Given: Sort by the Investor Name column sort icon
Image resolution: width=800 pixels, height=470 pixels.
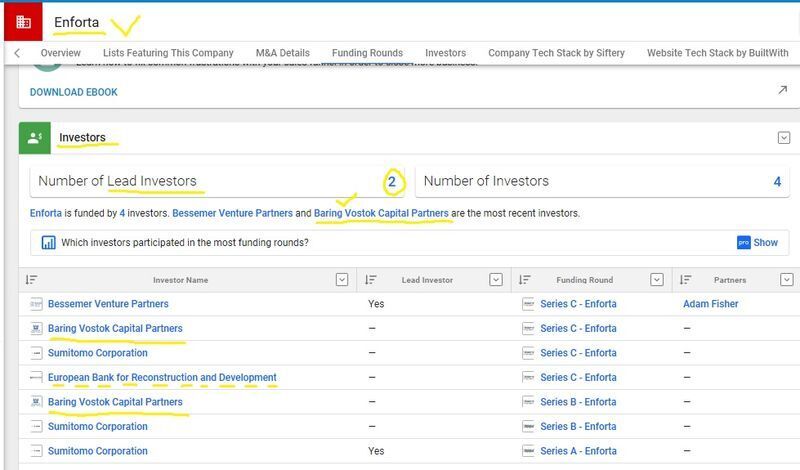Looking at the screenshot, I should tap(32, 280).
